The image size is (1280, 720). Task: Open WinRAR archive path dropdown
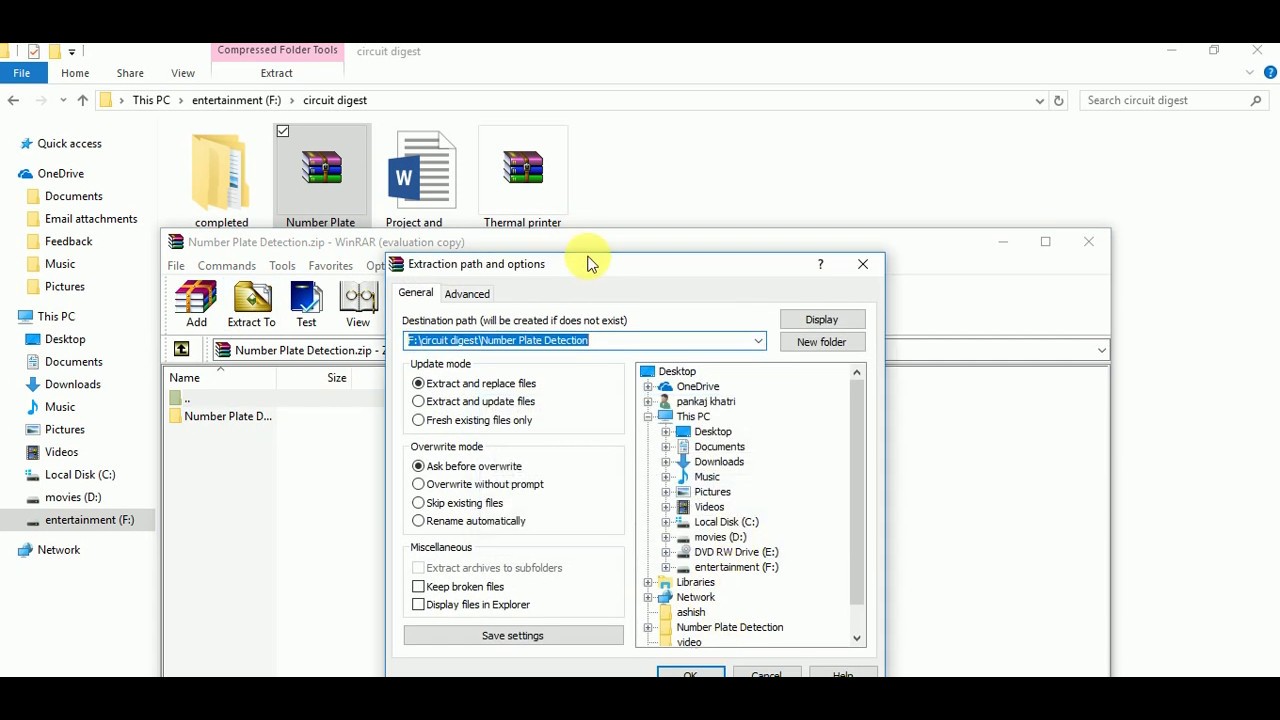pyautogui.click(x=1101, y=350)
